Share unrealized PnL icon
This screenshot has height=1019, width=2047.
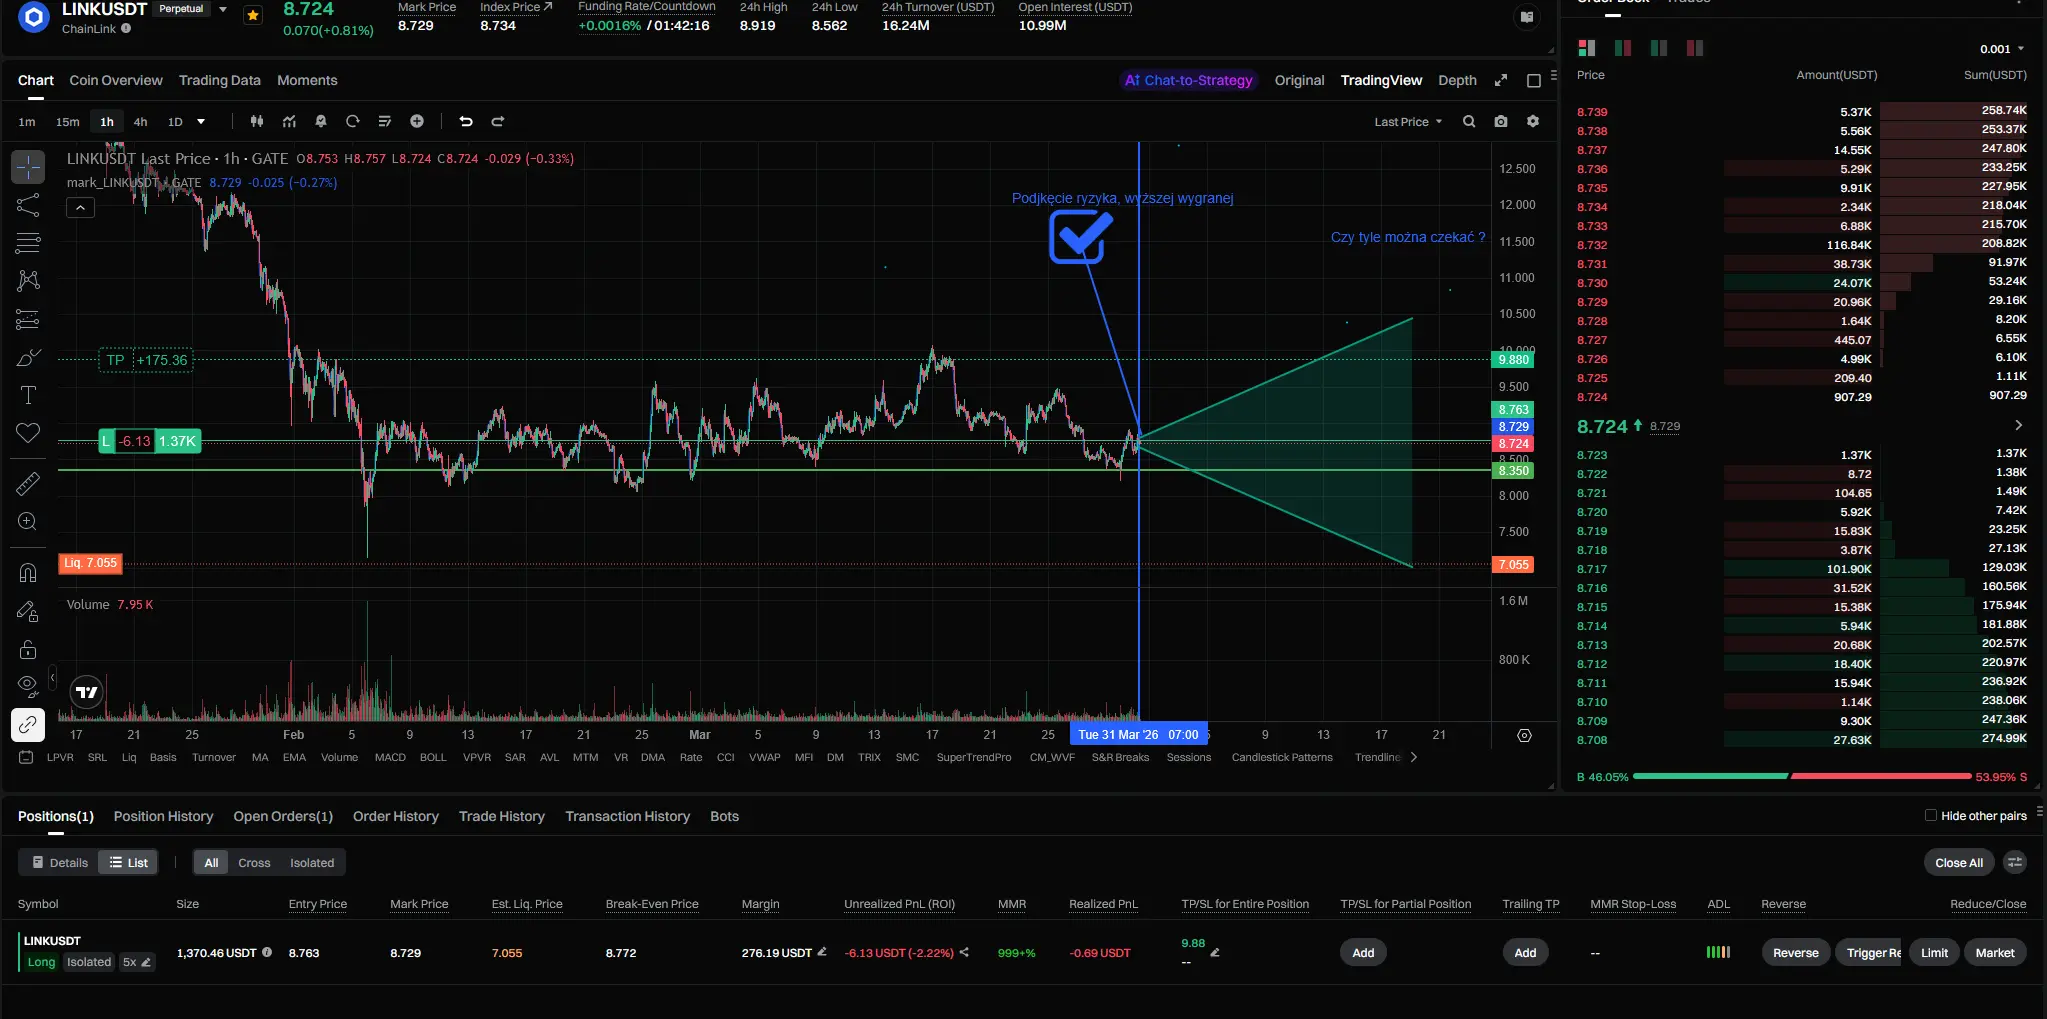click(x=964, y=952)
